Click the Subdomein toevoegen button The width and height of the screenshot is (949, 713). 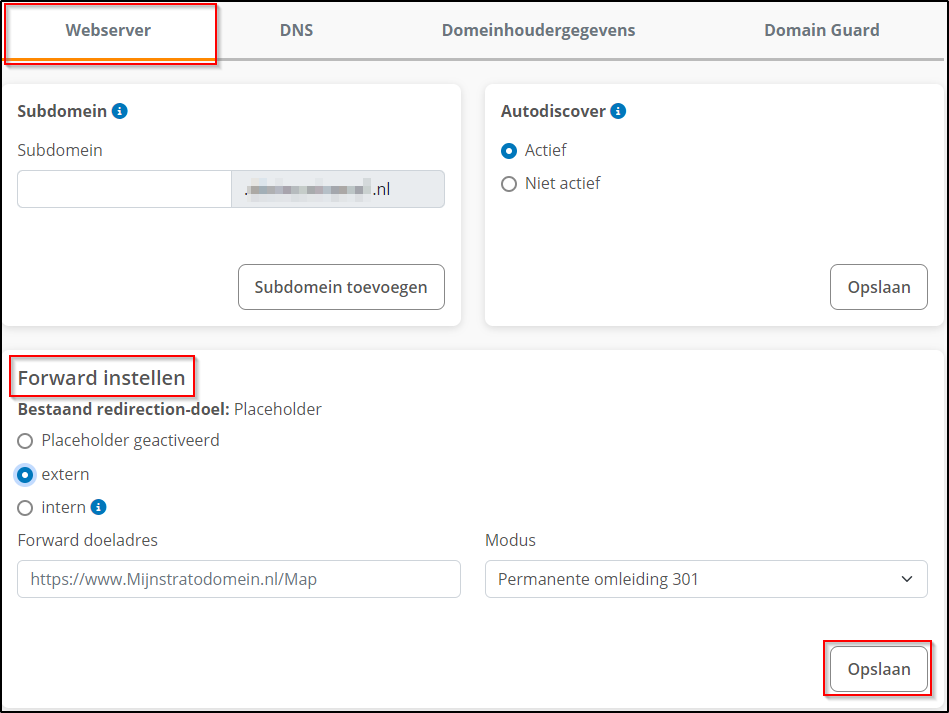(x=341, y=287)
